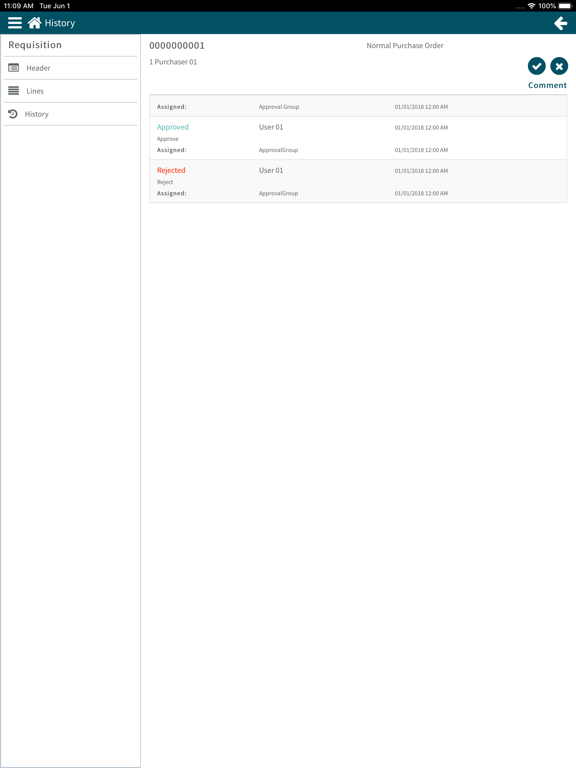Viewport: 576px width, 768px height.
Task: Click the Lines list icon
Action: click(x=14, y=91)
